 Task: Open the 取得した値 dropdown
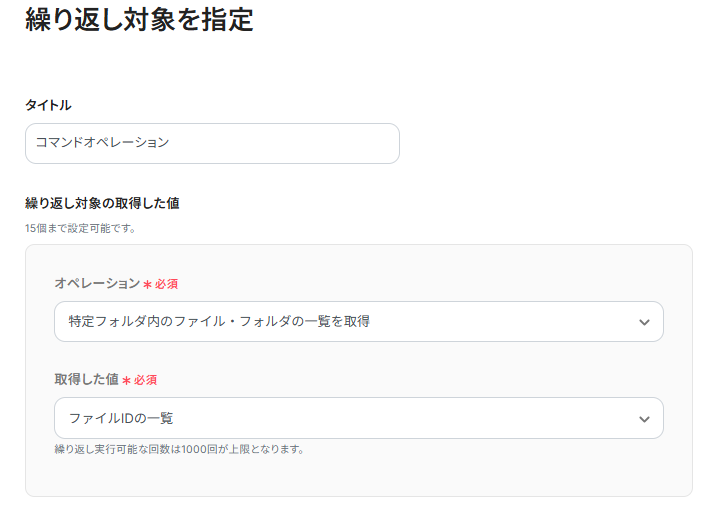pos(358,418)
